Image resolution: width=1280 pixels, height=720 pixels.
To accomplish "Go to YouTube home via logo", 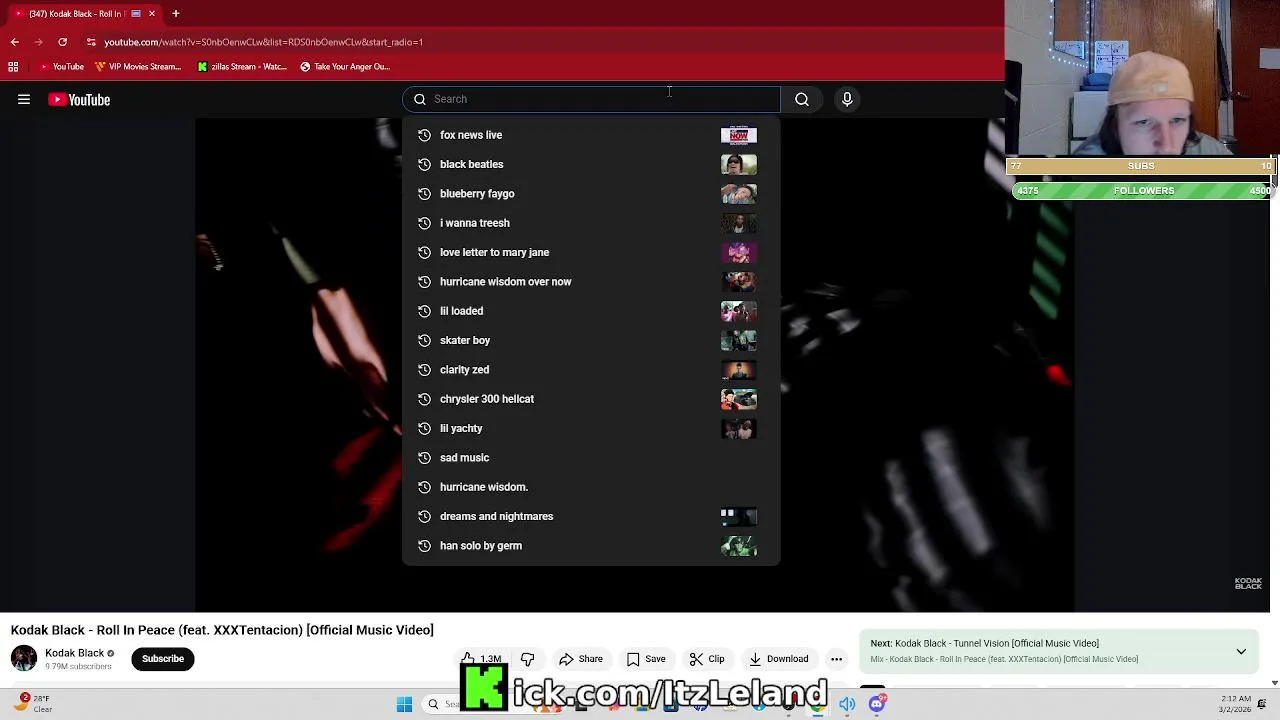I will coord(79,100).
